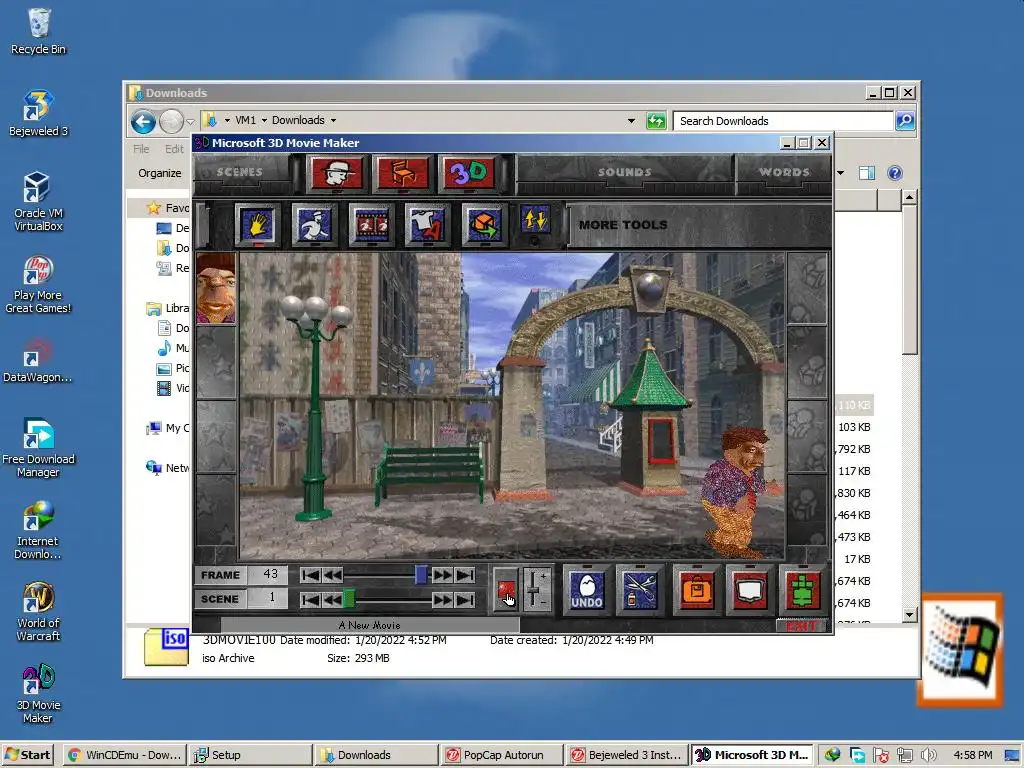Click the green Refresh button in Downloads
Image resolution: width=1024 pixels, height=768 pixels.
[x=656, y=121]
